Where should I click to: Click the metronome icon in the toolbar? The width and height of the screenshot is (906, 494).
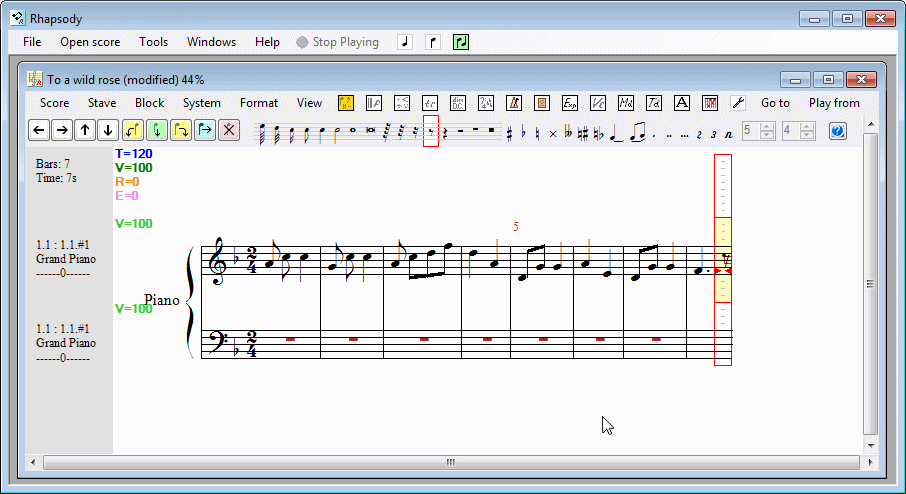pyautogui.click(x=515, y=103)
